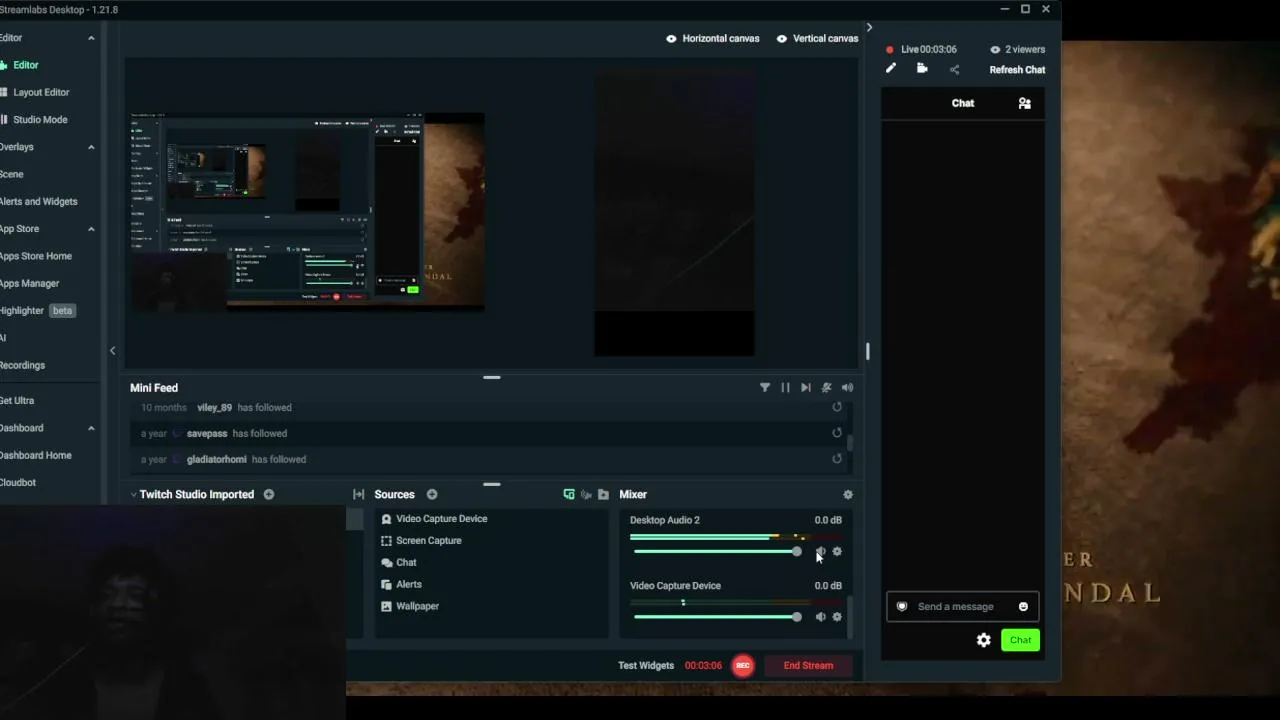Click the horizontal canvas preview thumbnail

[x=307, y=212]
